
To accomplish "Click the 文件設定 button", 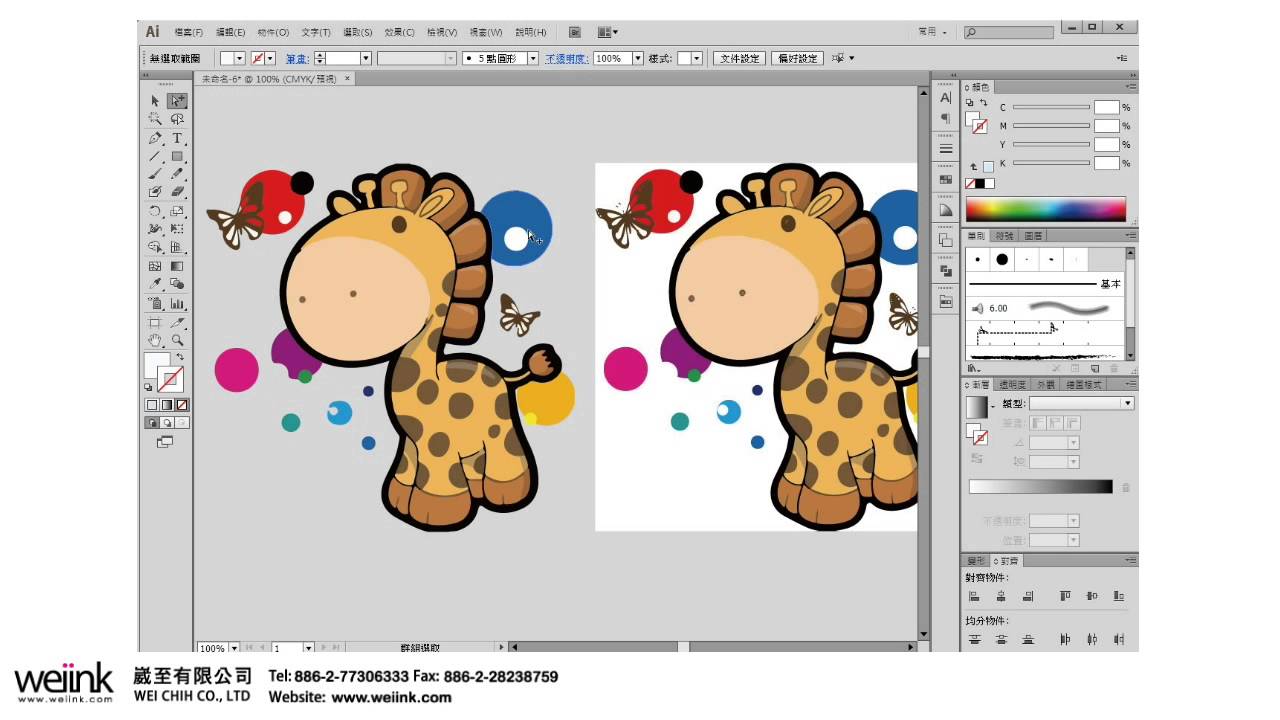I will pyautogui.click(x=740, y=59).
